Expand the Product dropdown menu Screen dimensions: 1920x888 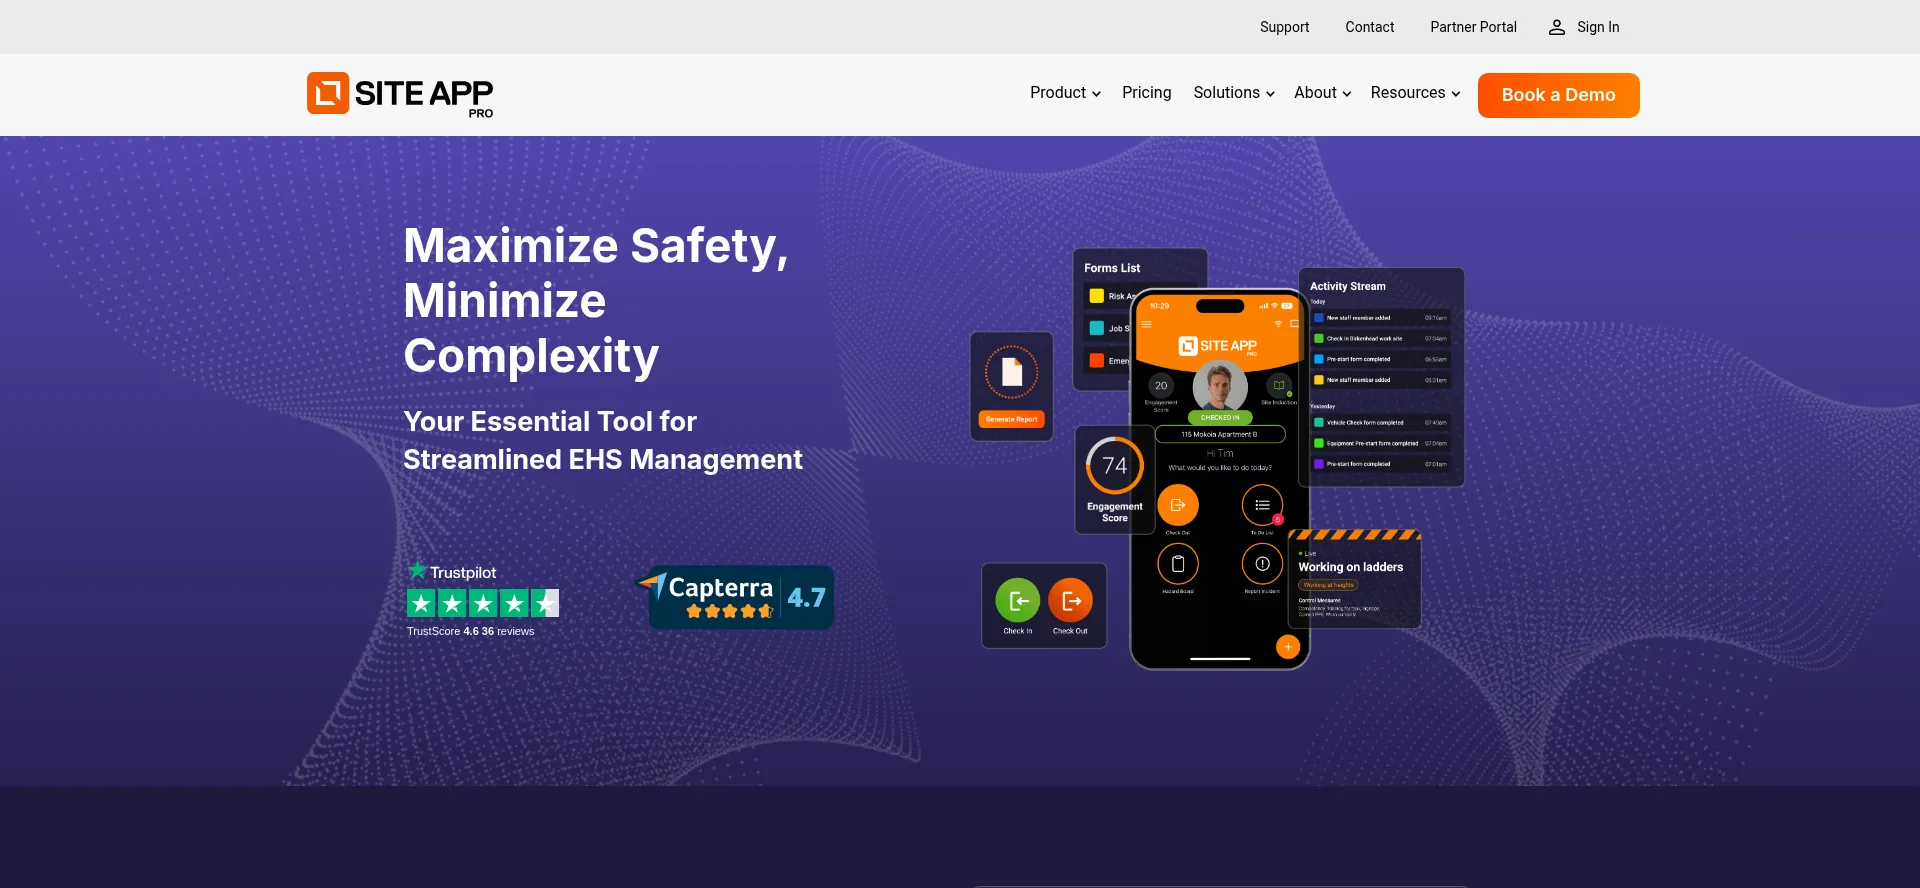[1065, 93]
